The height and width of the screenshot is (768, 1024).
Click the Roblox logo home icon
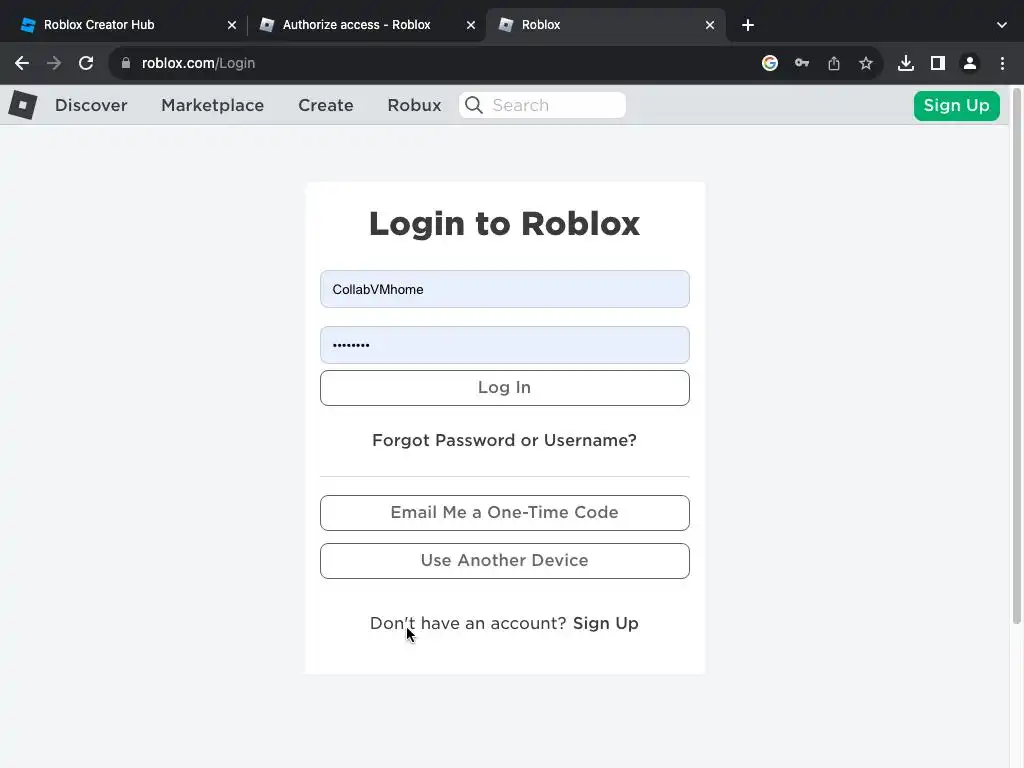(x=23, y=105)
